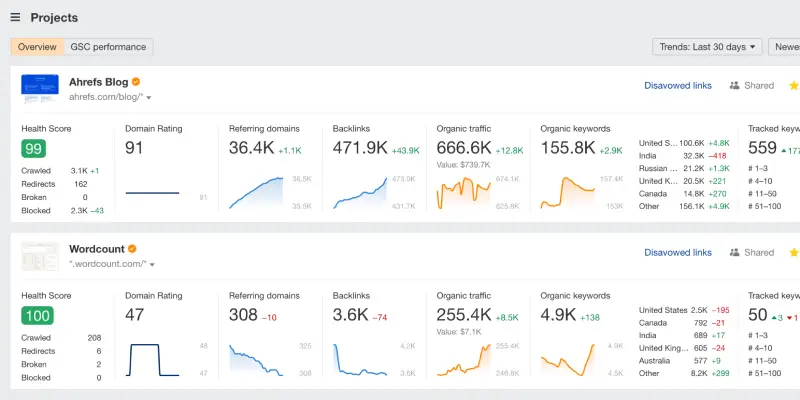Click the Ahrefs Blog organic traffic chart
The height and width of the screenshot is (400, 800).
tap(464, 193)
